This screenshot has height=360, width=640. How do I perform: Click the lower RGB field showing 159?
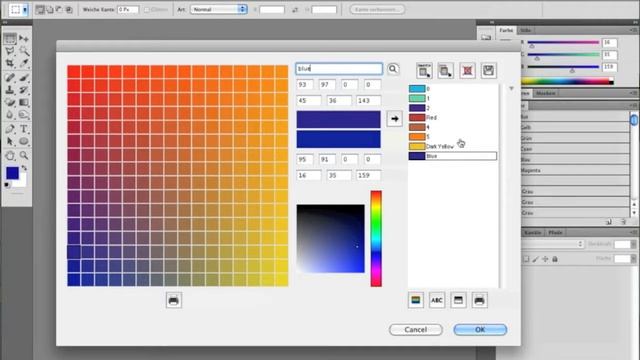[x=368, y=176]
